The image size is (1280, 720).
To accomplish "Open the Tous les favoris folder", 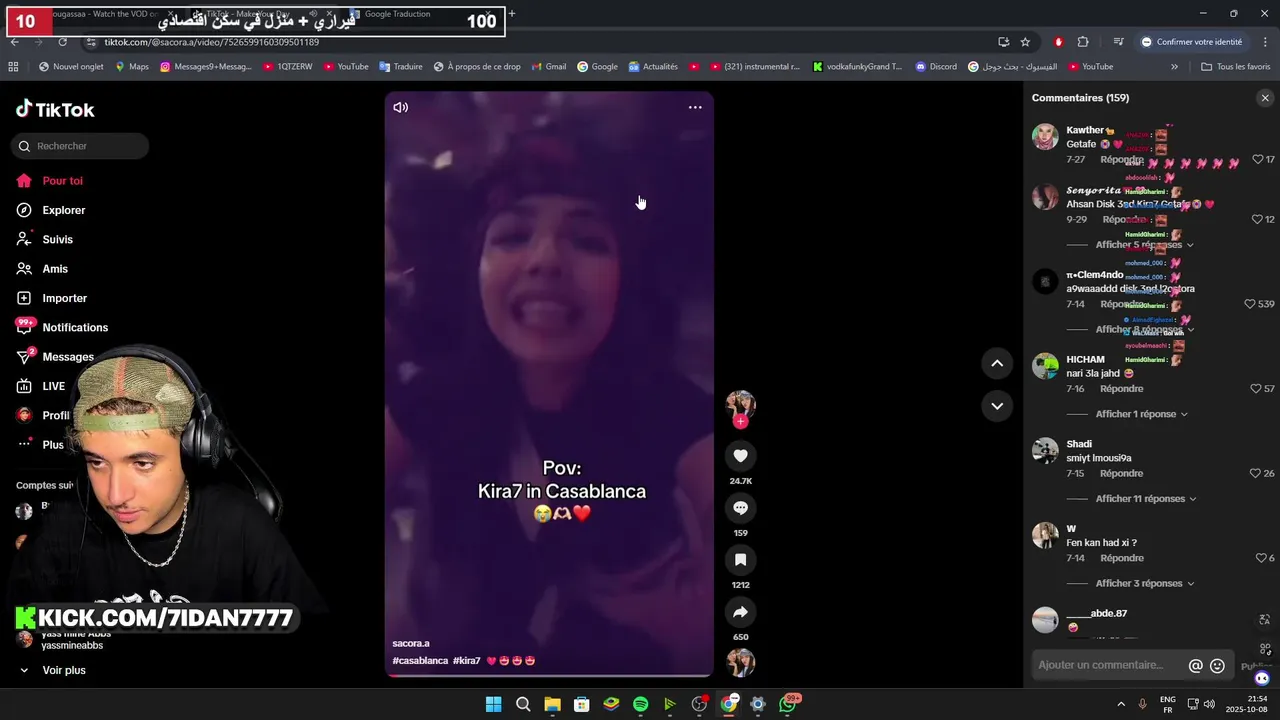I will [1235, 67].
